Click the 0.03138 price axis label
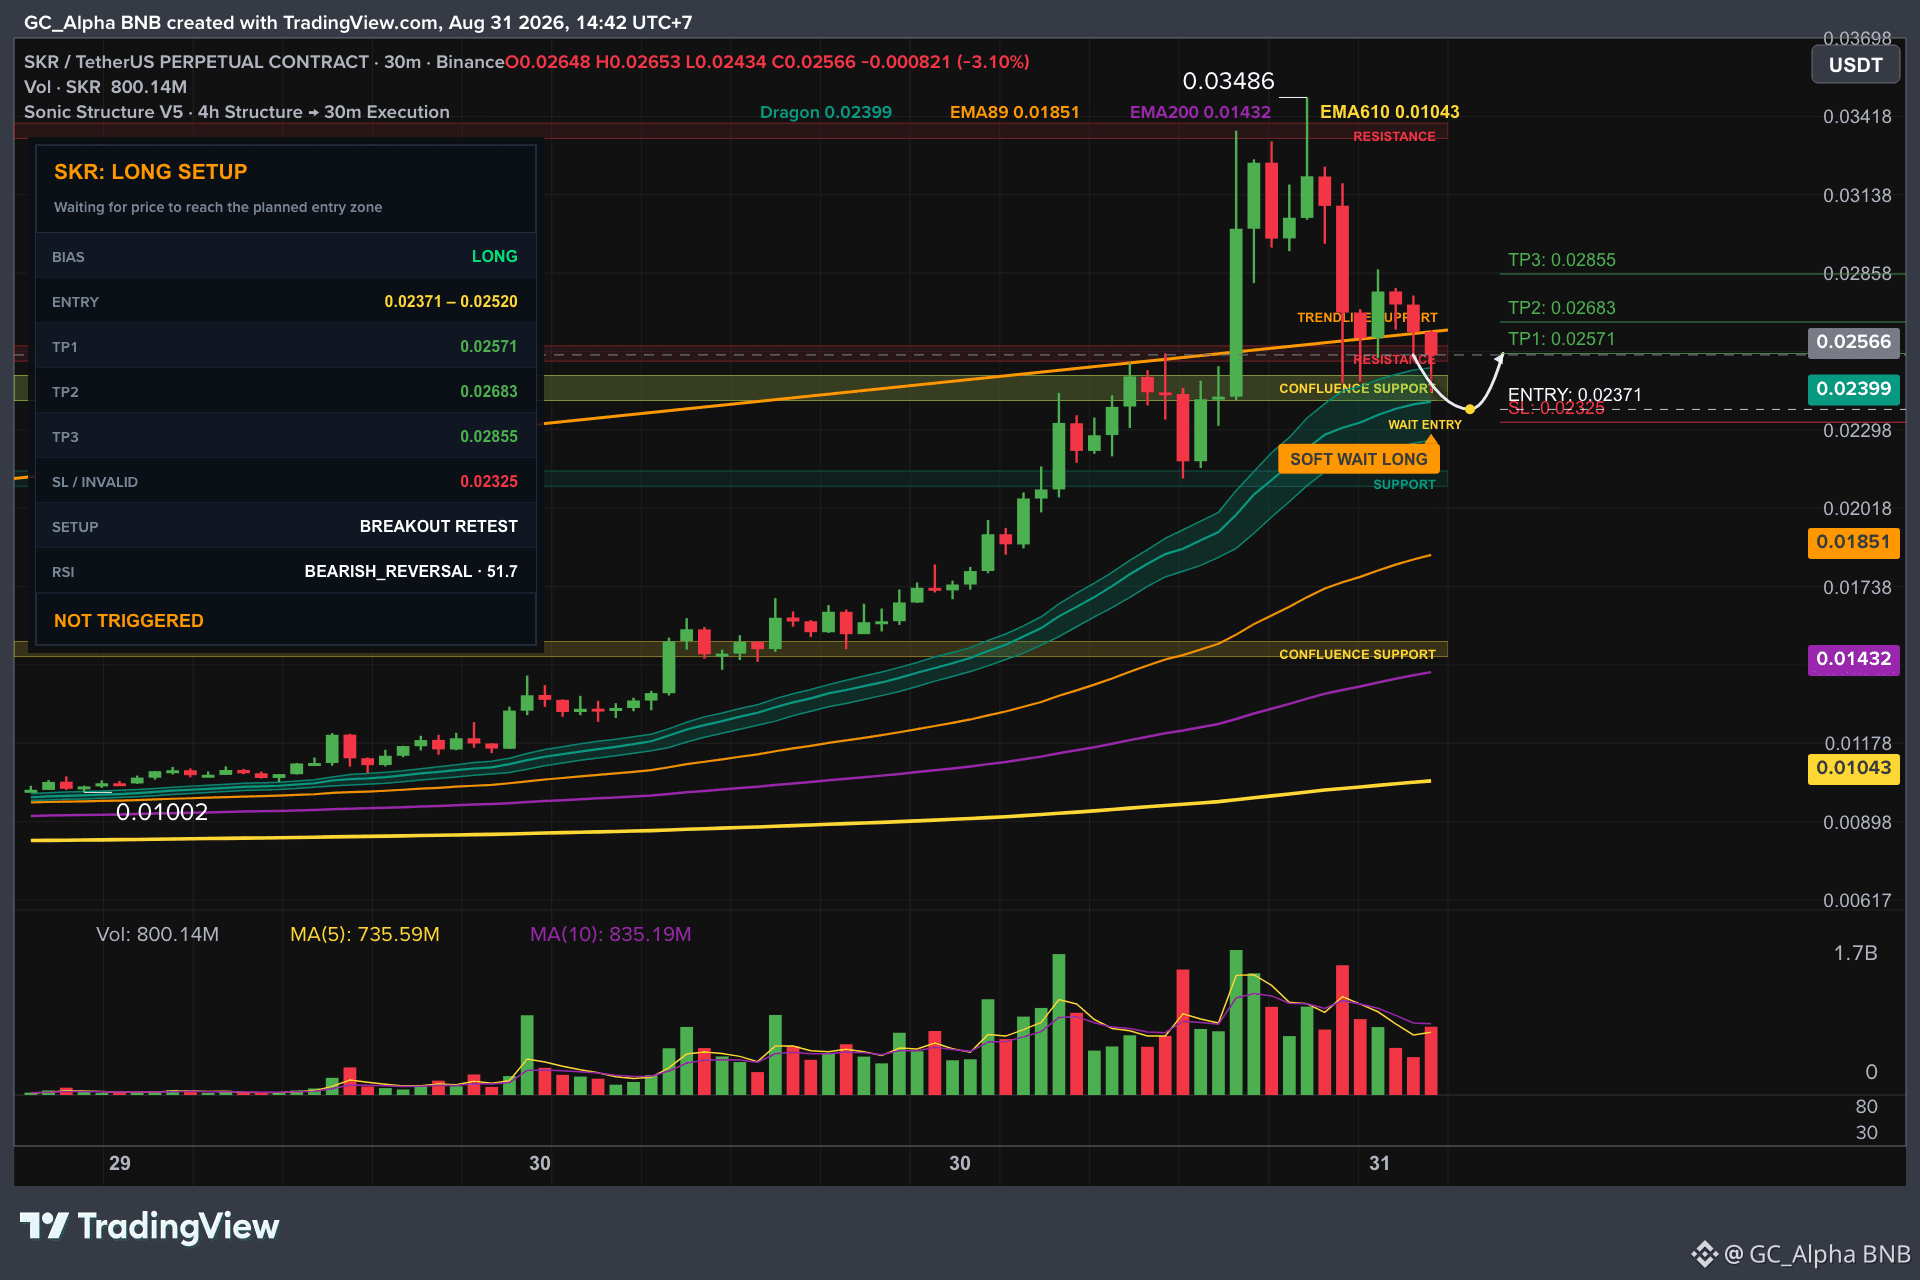The image size is (1920, 1280). tap(1857, 196)
